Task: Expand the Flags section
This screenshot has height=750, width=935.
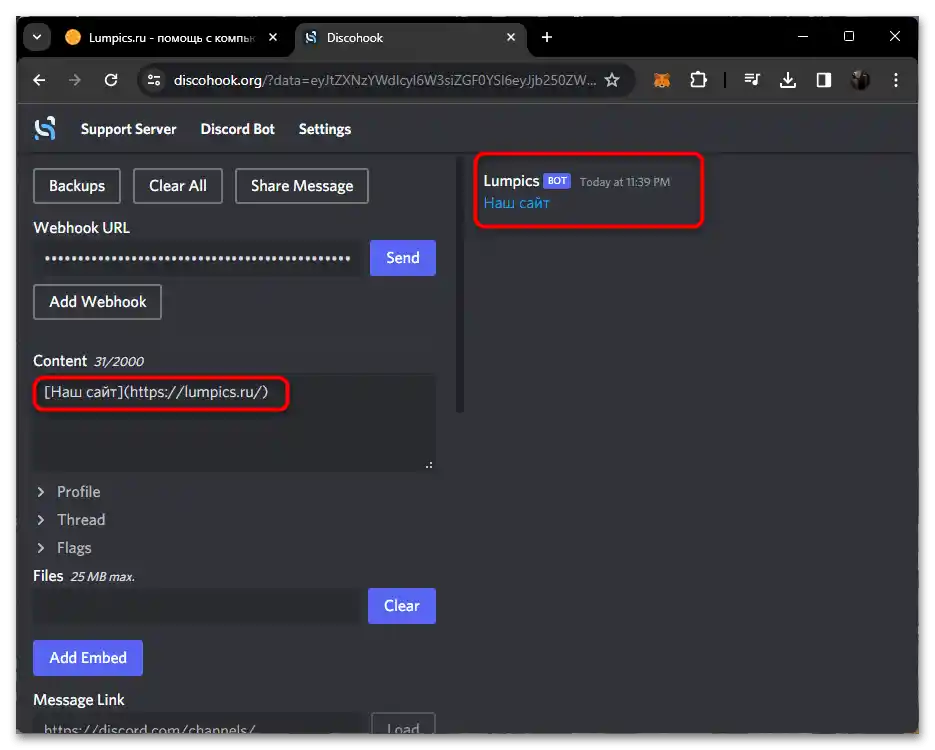Action: [64, 548]
